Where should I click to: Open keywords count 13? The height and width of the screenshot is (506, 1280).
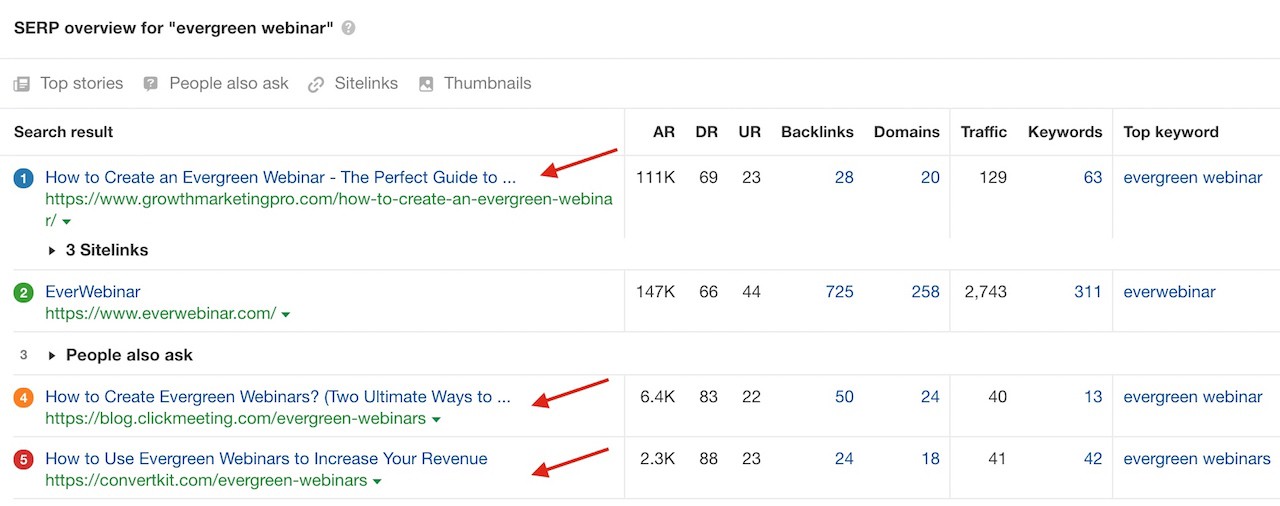[x=1092, y=397]
